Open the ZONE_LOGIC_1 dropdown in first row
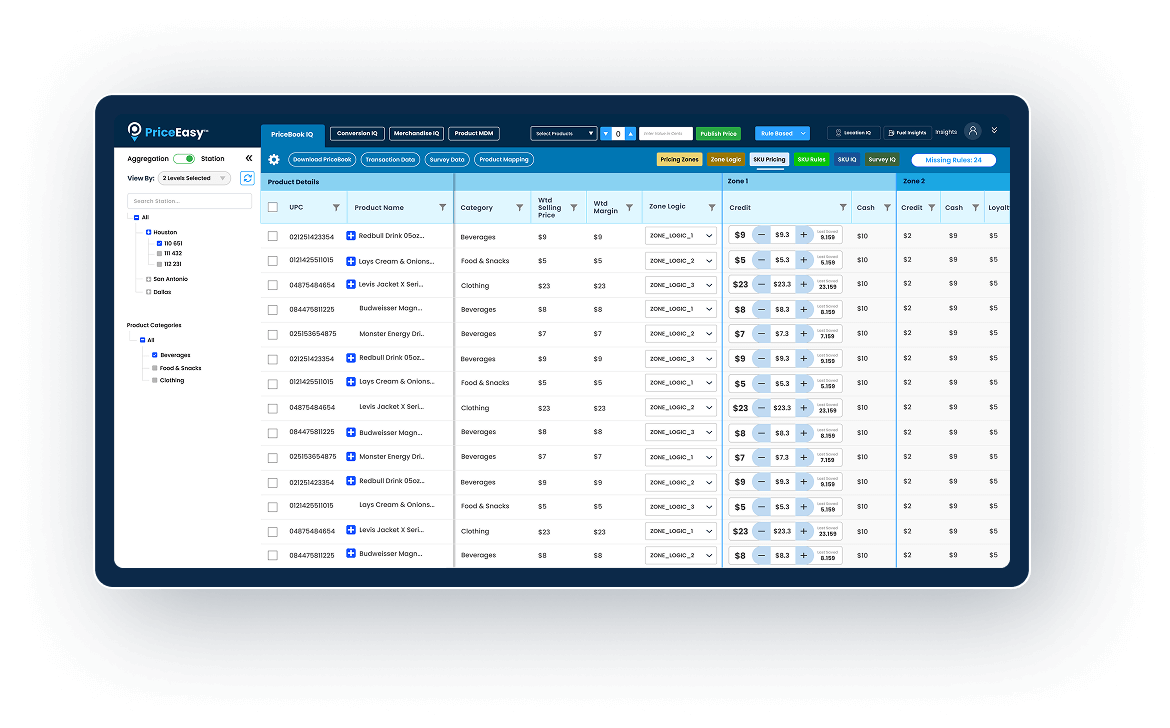The height and width of the screenshot is (728, 1170). (681, 236)
